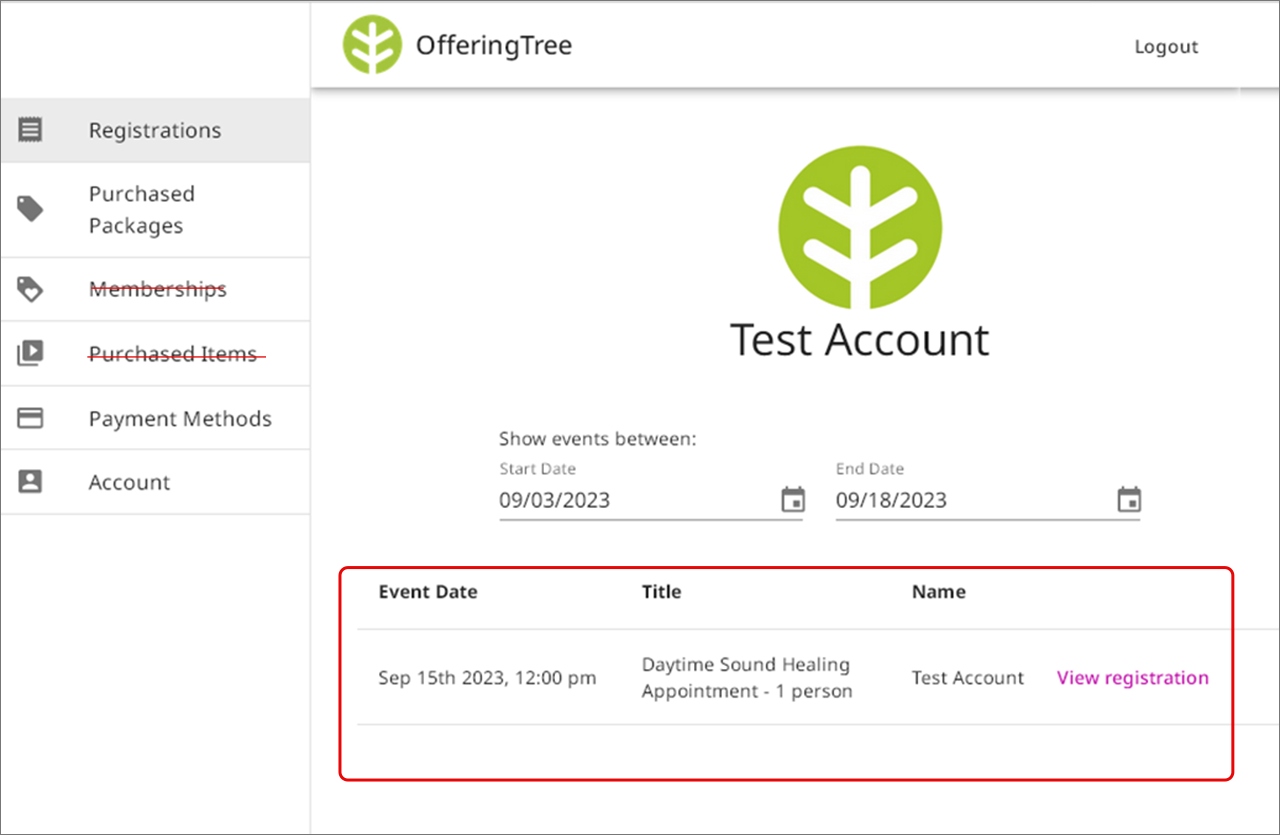This screenshot has width=1280, height=835.
Task: Click the Payment Methods card icon
Action: pyautogui.click(x=31, y=418)
